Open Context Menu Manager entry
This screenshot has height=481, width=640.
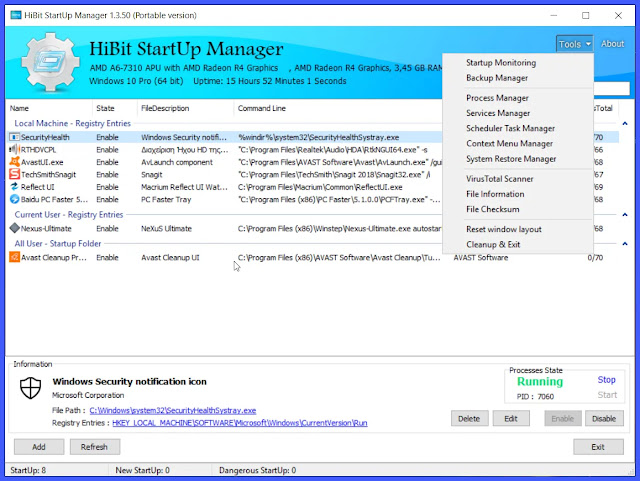[x=509, y=143]
